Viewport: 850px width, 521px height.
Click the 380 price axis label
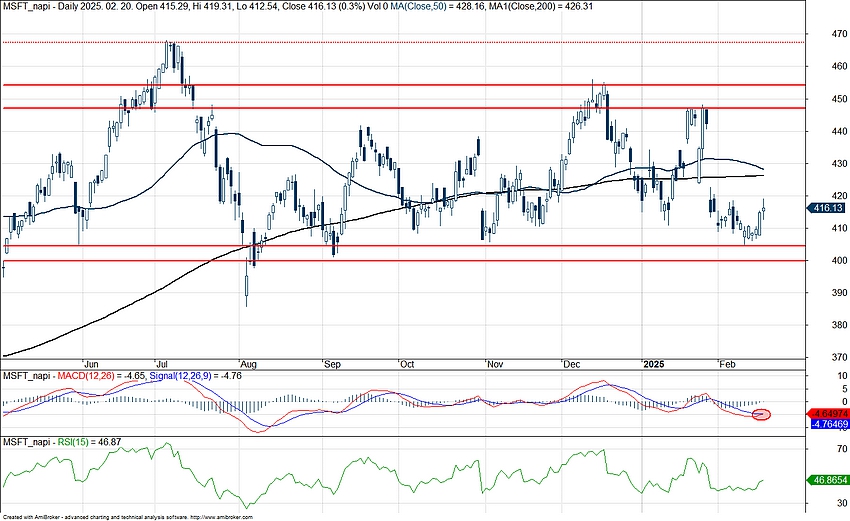tap(839, 325)
